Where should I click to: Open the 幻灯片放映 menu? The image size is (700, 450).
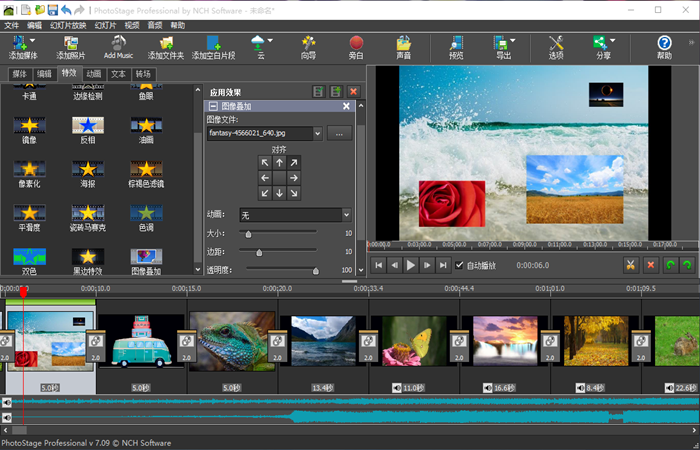click(x=68, y=24)
